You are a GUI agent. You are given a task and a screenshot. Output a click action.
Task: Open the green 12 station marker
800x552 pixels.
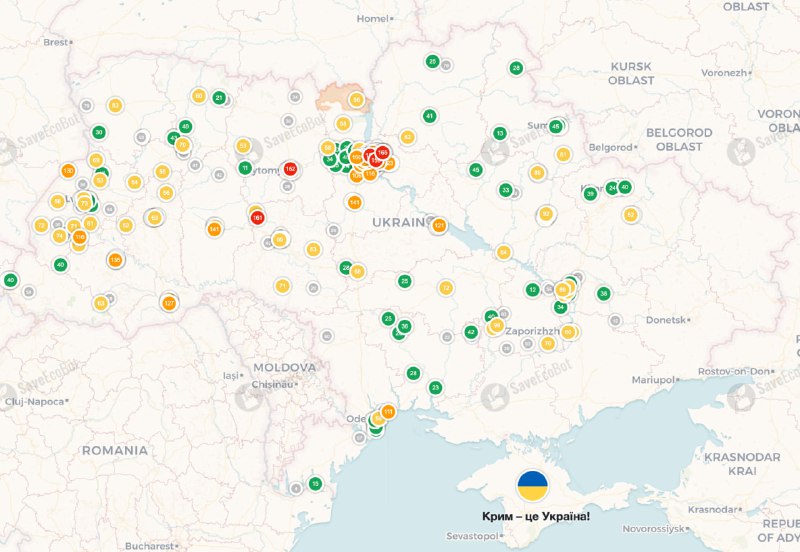[x=532, y=290]
